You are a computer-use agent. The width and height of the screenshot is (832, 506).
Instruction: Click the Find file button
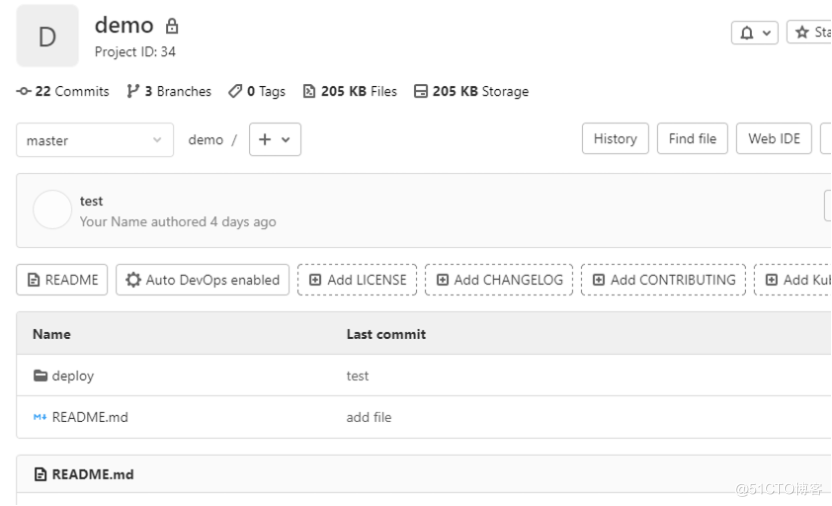tap(692, 138)
